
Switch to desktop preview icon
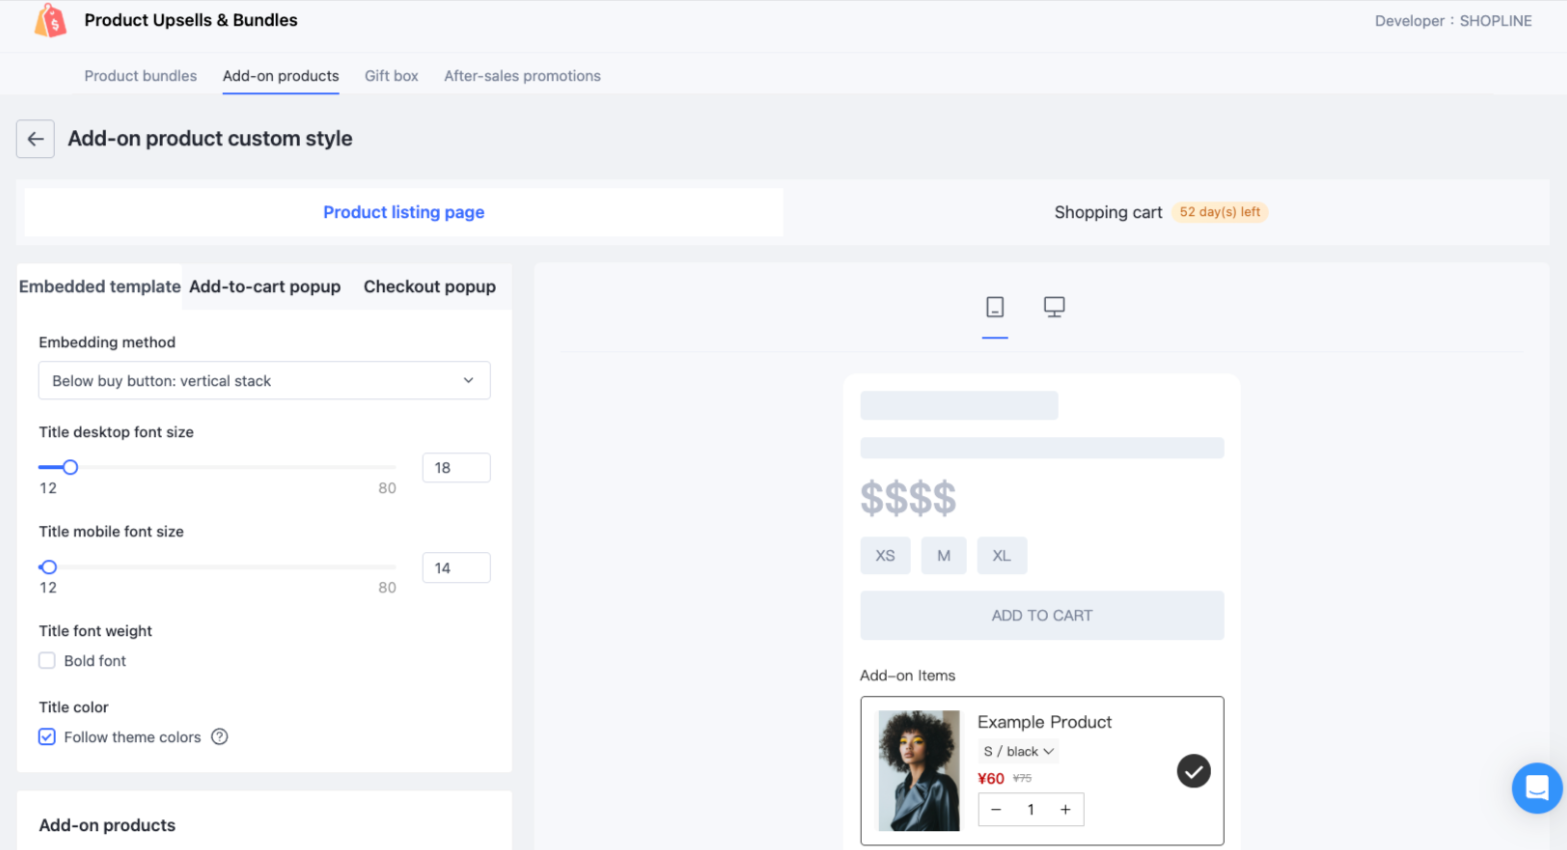[1054, 307]
